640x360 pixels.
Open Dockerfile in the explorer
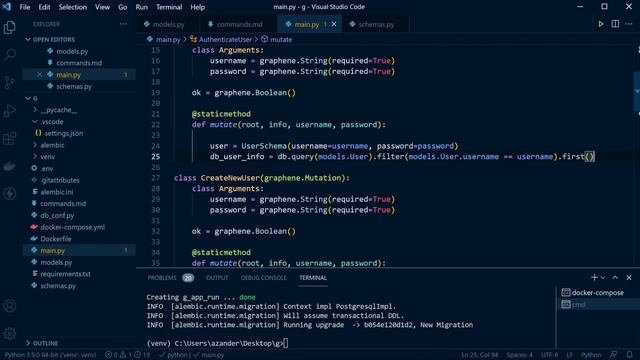pos(56,239)
